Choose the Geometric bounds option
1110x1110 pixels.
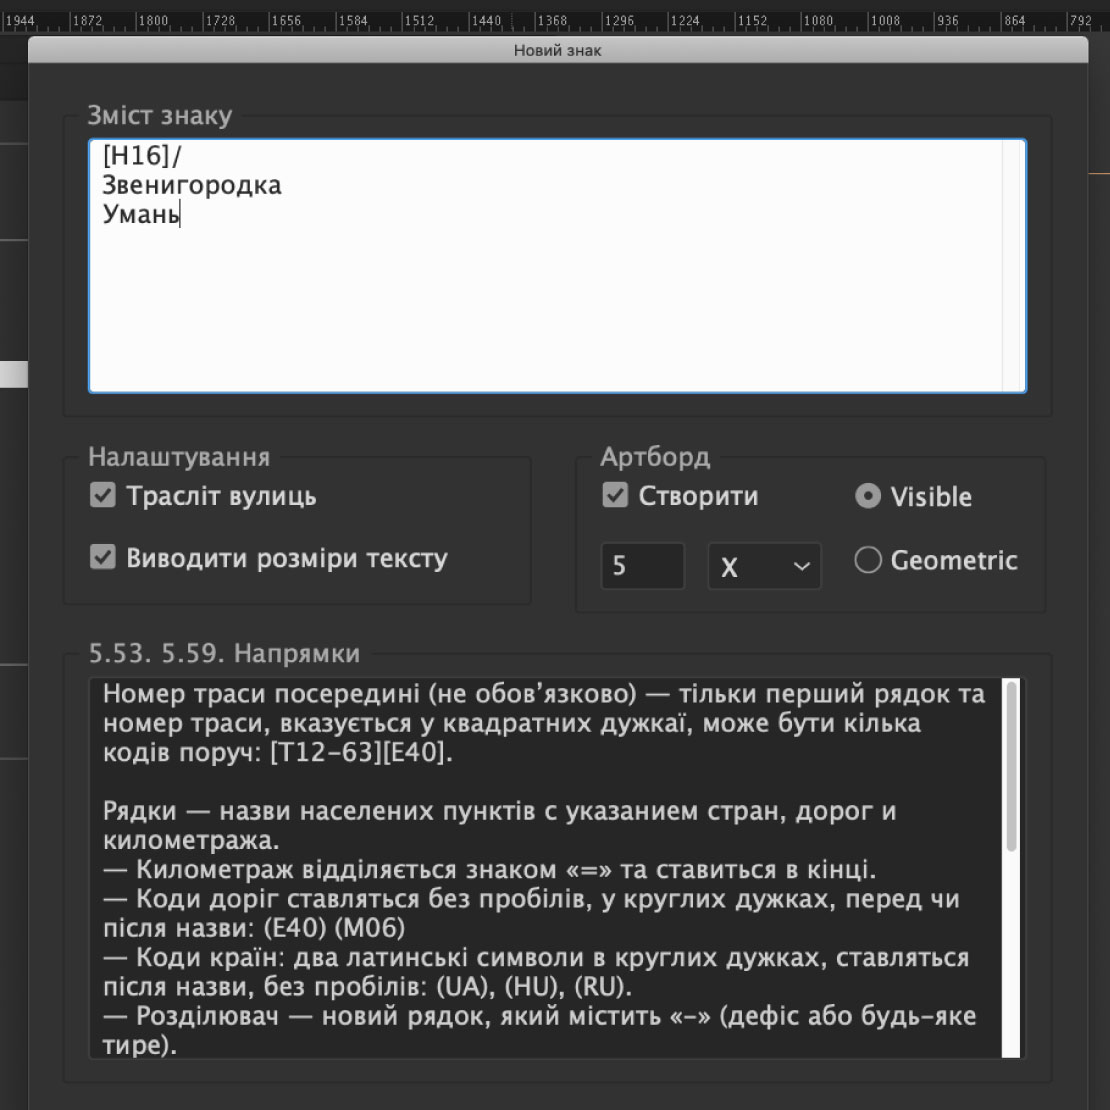867,561
